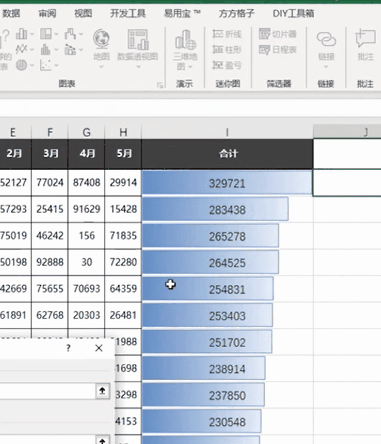Insert a column or bar chart
Viewport: 381px width, 444px height.
(x=22, y=34)
